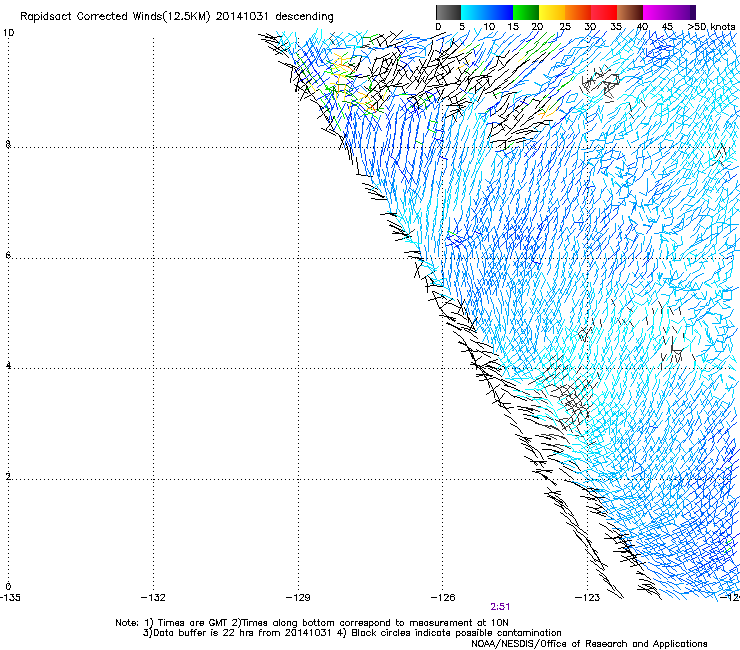This screenshot has height=650, width=740.
Task: Click the '-126' longitude axis label
Action: (x=443, y=598)
